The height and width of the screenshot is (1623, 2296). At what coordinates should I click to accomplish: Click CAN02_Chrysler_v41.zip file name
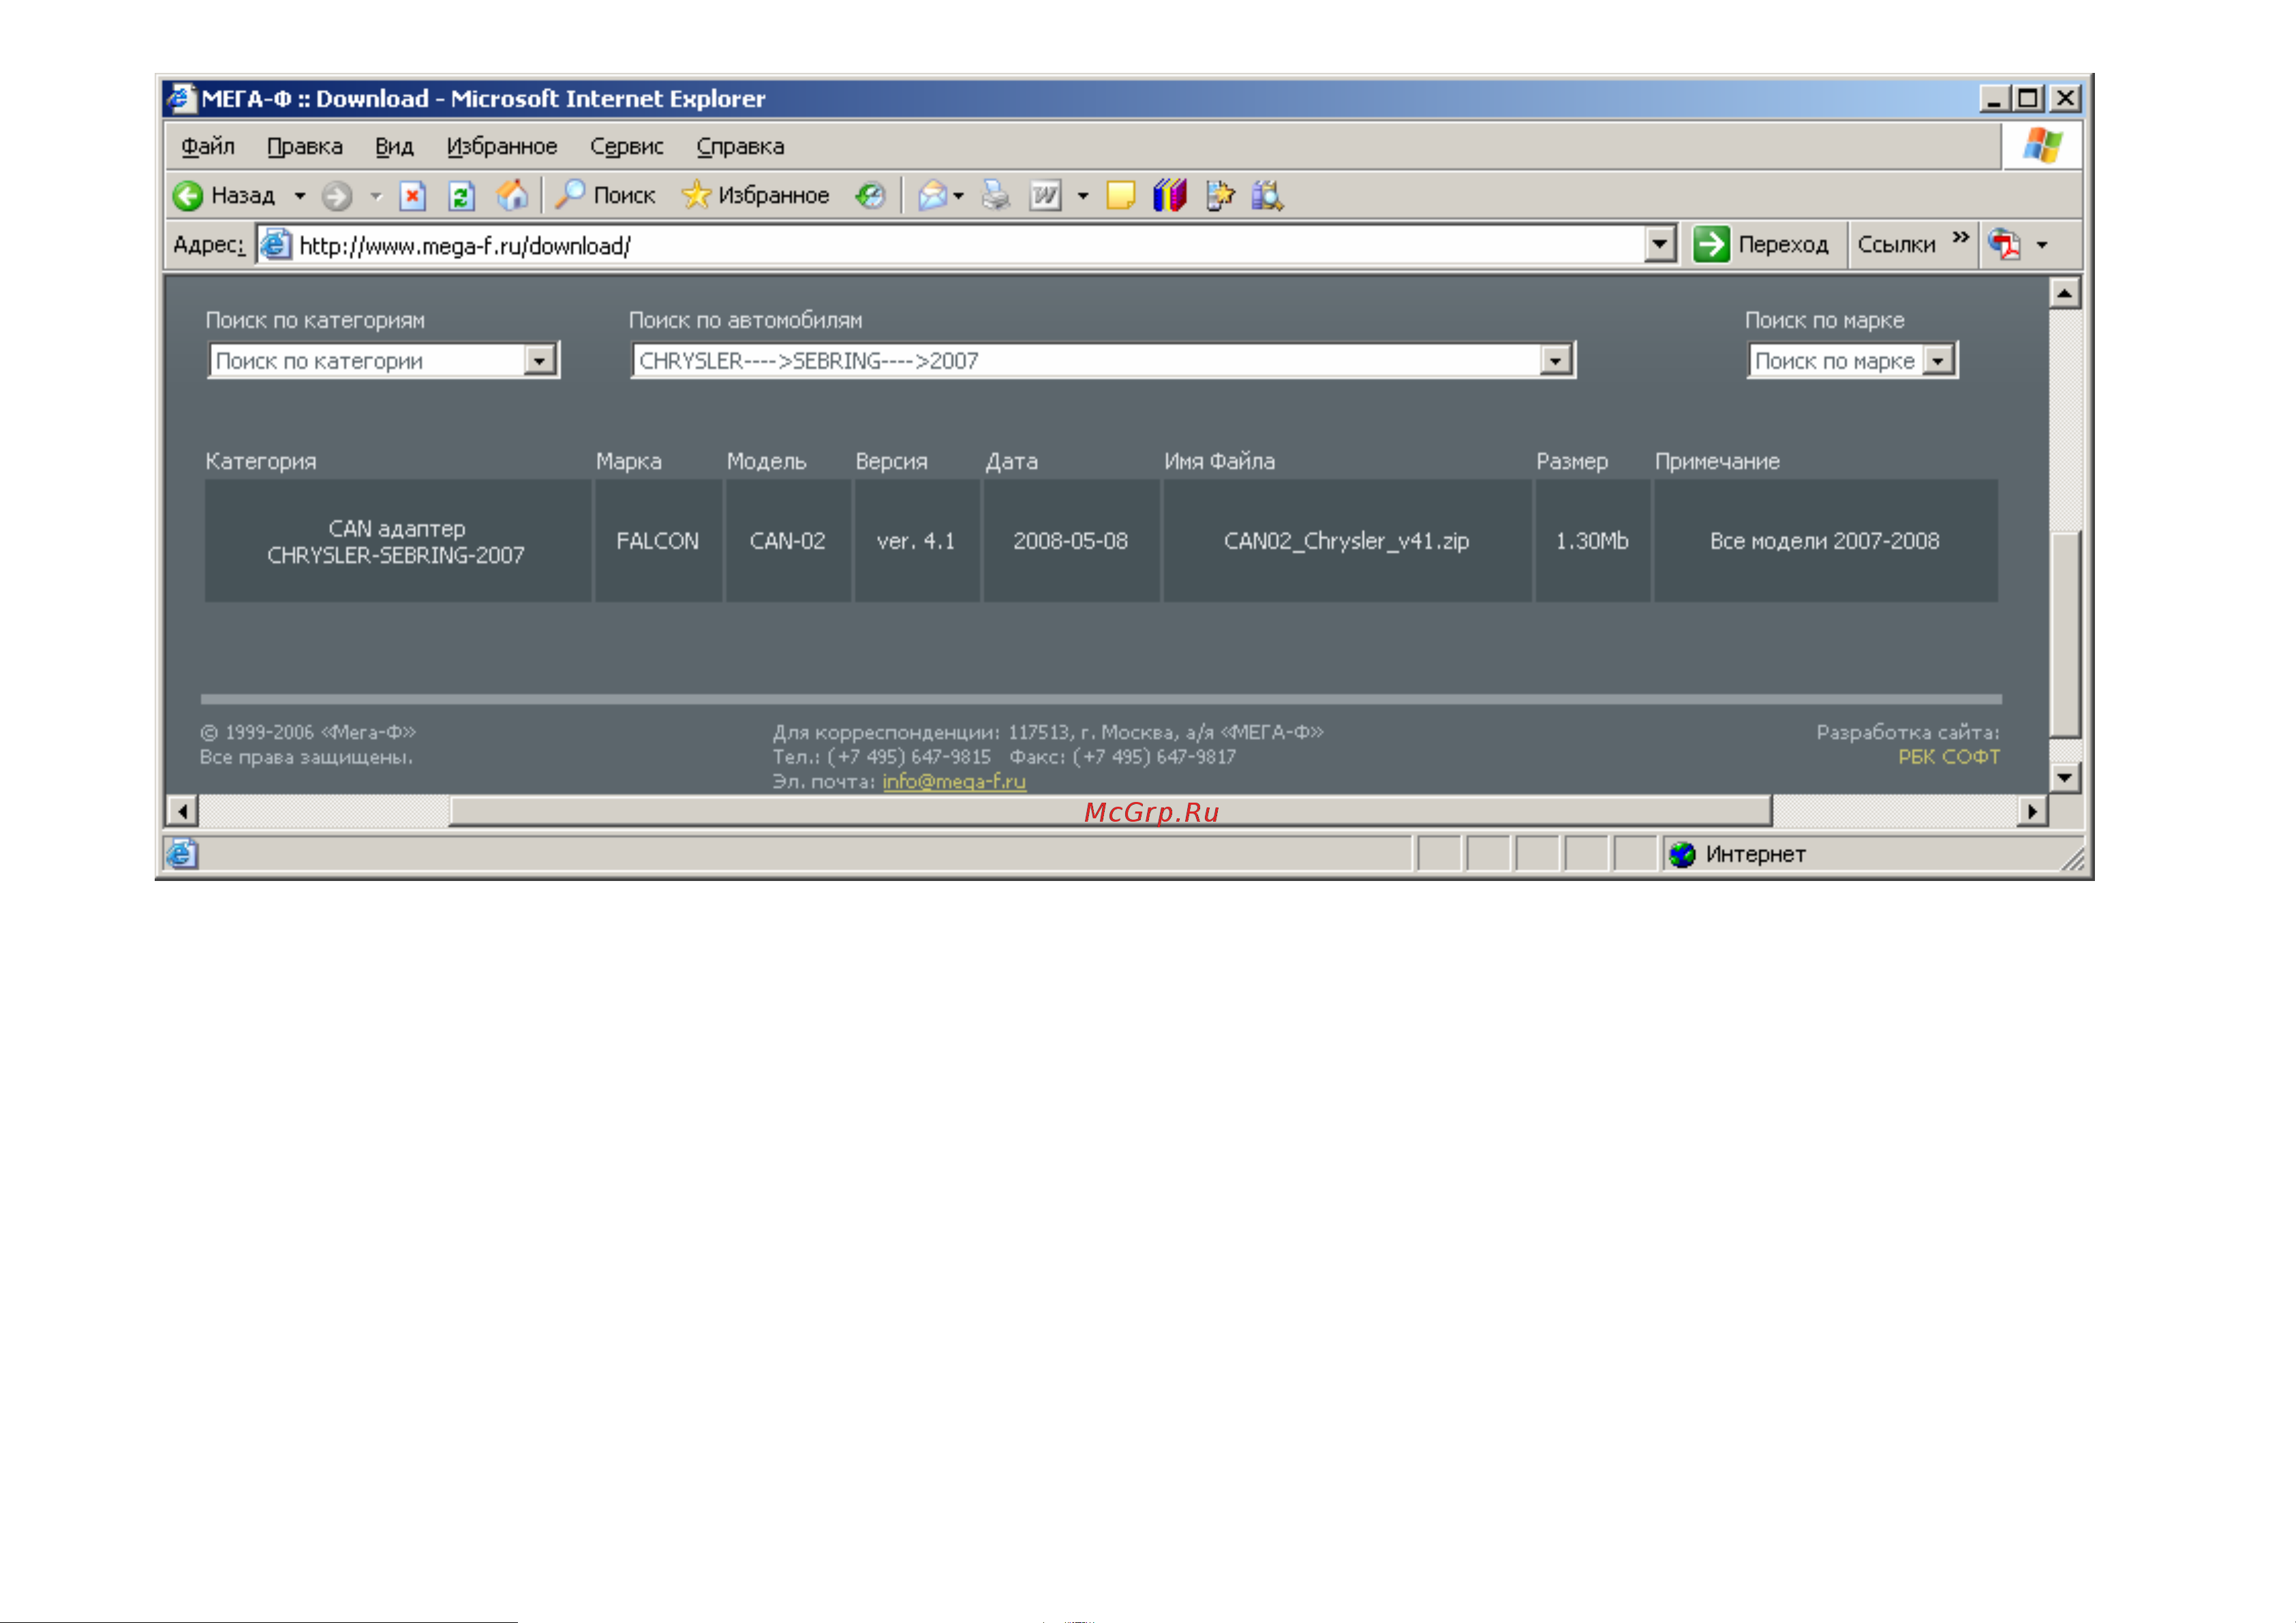1346,541
